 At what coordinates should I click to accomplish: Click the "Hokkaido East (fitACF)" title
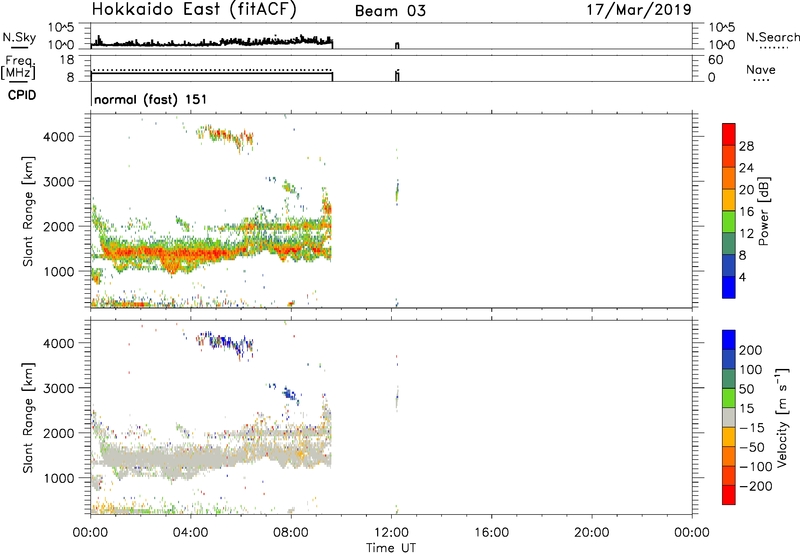tap(194, 9)
